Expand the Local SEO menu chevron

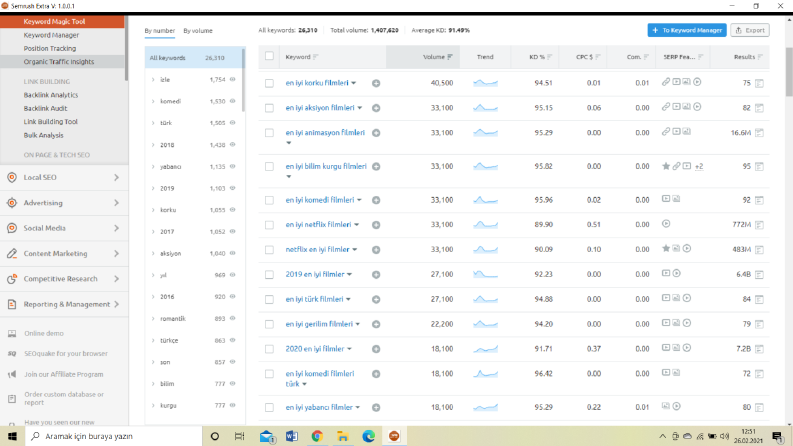(116, 177)
